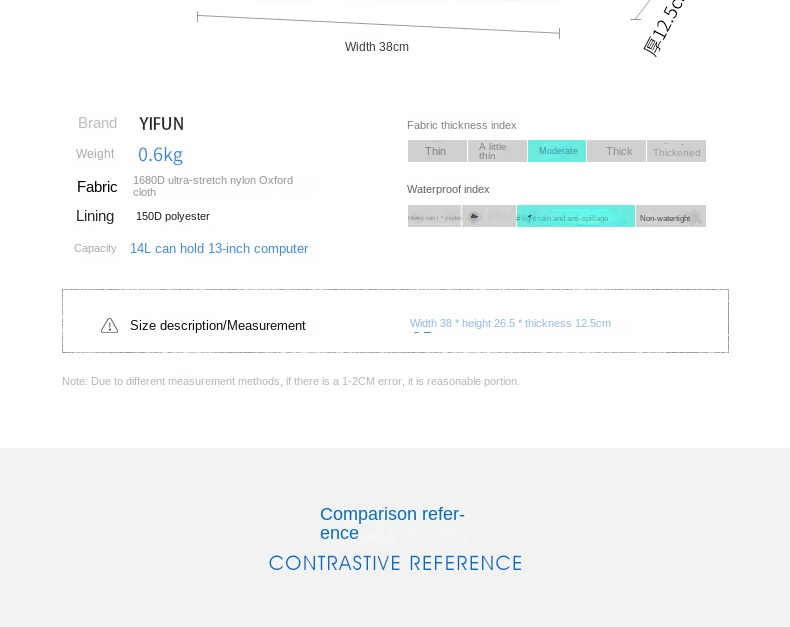Click the 0.6kg weight value
Image resolution: width=790 pixels, height=627 pixels.
160,155
